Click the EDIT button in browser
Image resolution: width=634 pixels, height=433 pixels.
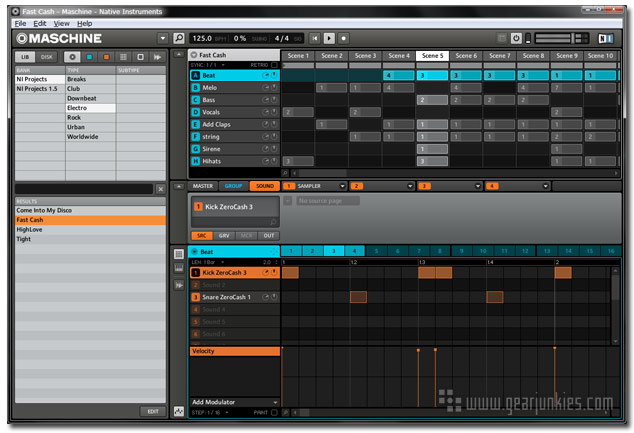(x=153, y=412)
